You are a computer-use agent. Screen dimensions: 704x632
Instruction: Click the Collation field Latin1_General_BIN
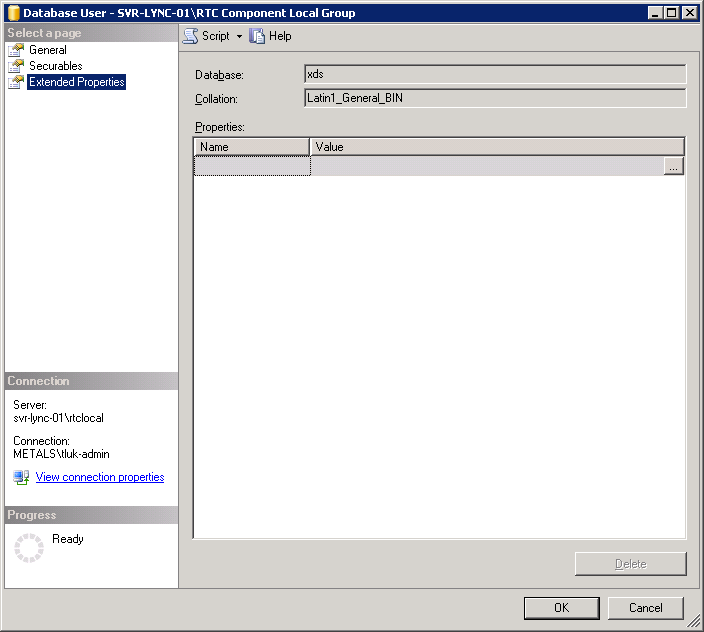[495, 98]
